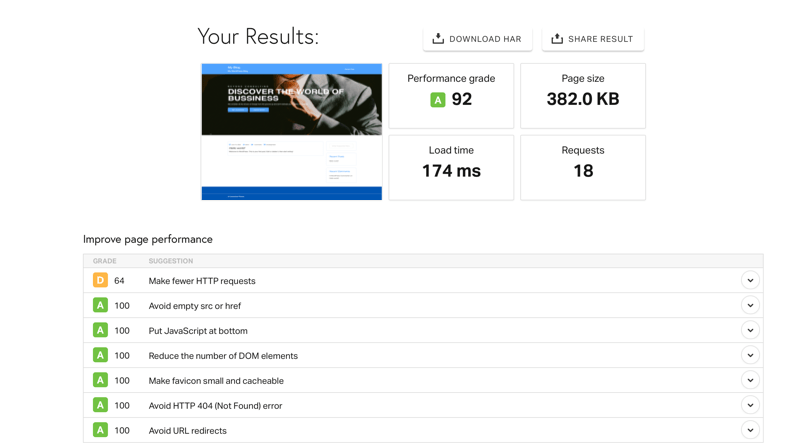
Task: Click A badge for Put JavaScript at bottom
Action: point(100,330)
